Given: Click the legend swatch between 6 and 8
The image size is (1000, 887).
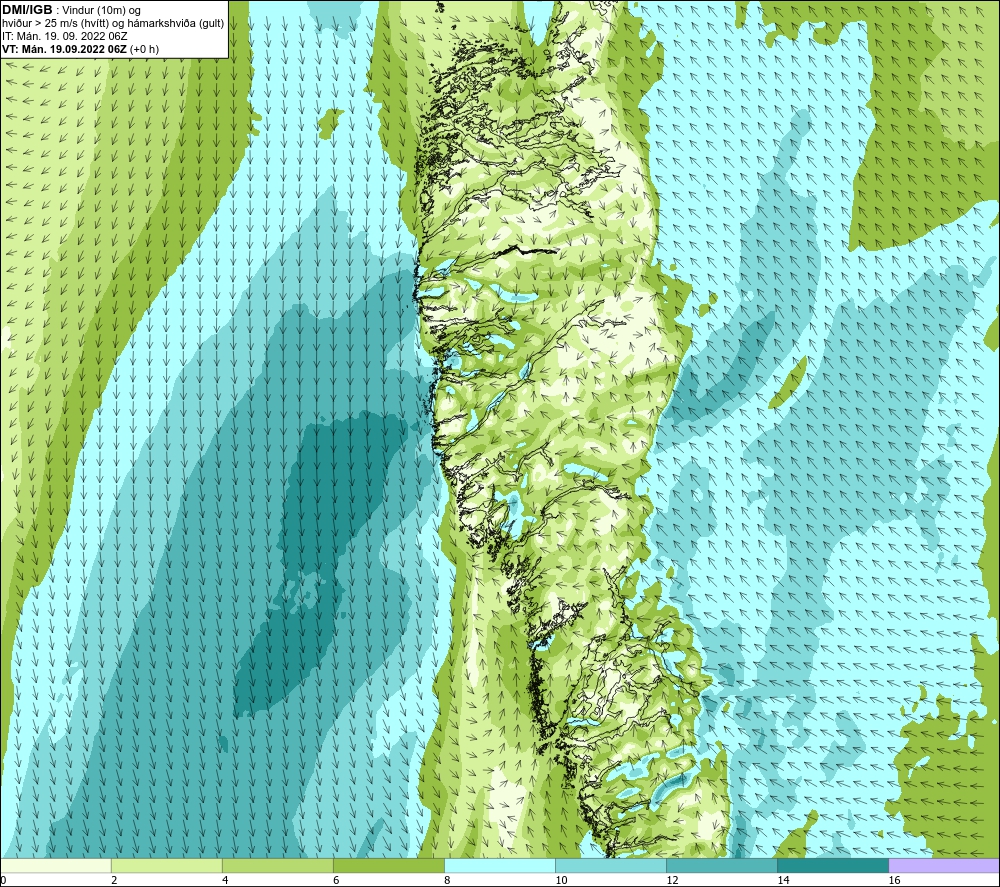Looking at the screenshot, I should click(388, 866).
